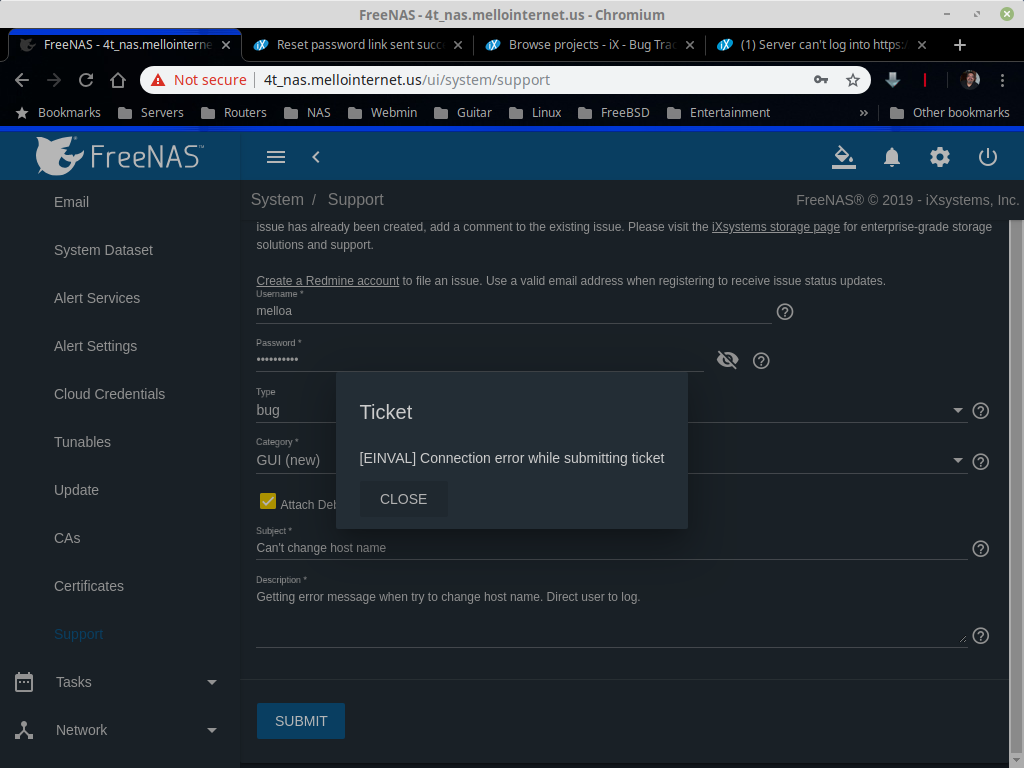Open the Other bookmarks folder
Image resolution: width=1024 pixels, height=768 pixels.
point(950,112)
